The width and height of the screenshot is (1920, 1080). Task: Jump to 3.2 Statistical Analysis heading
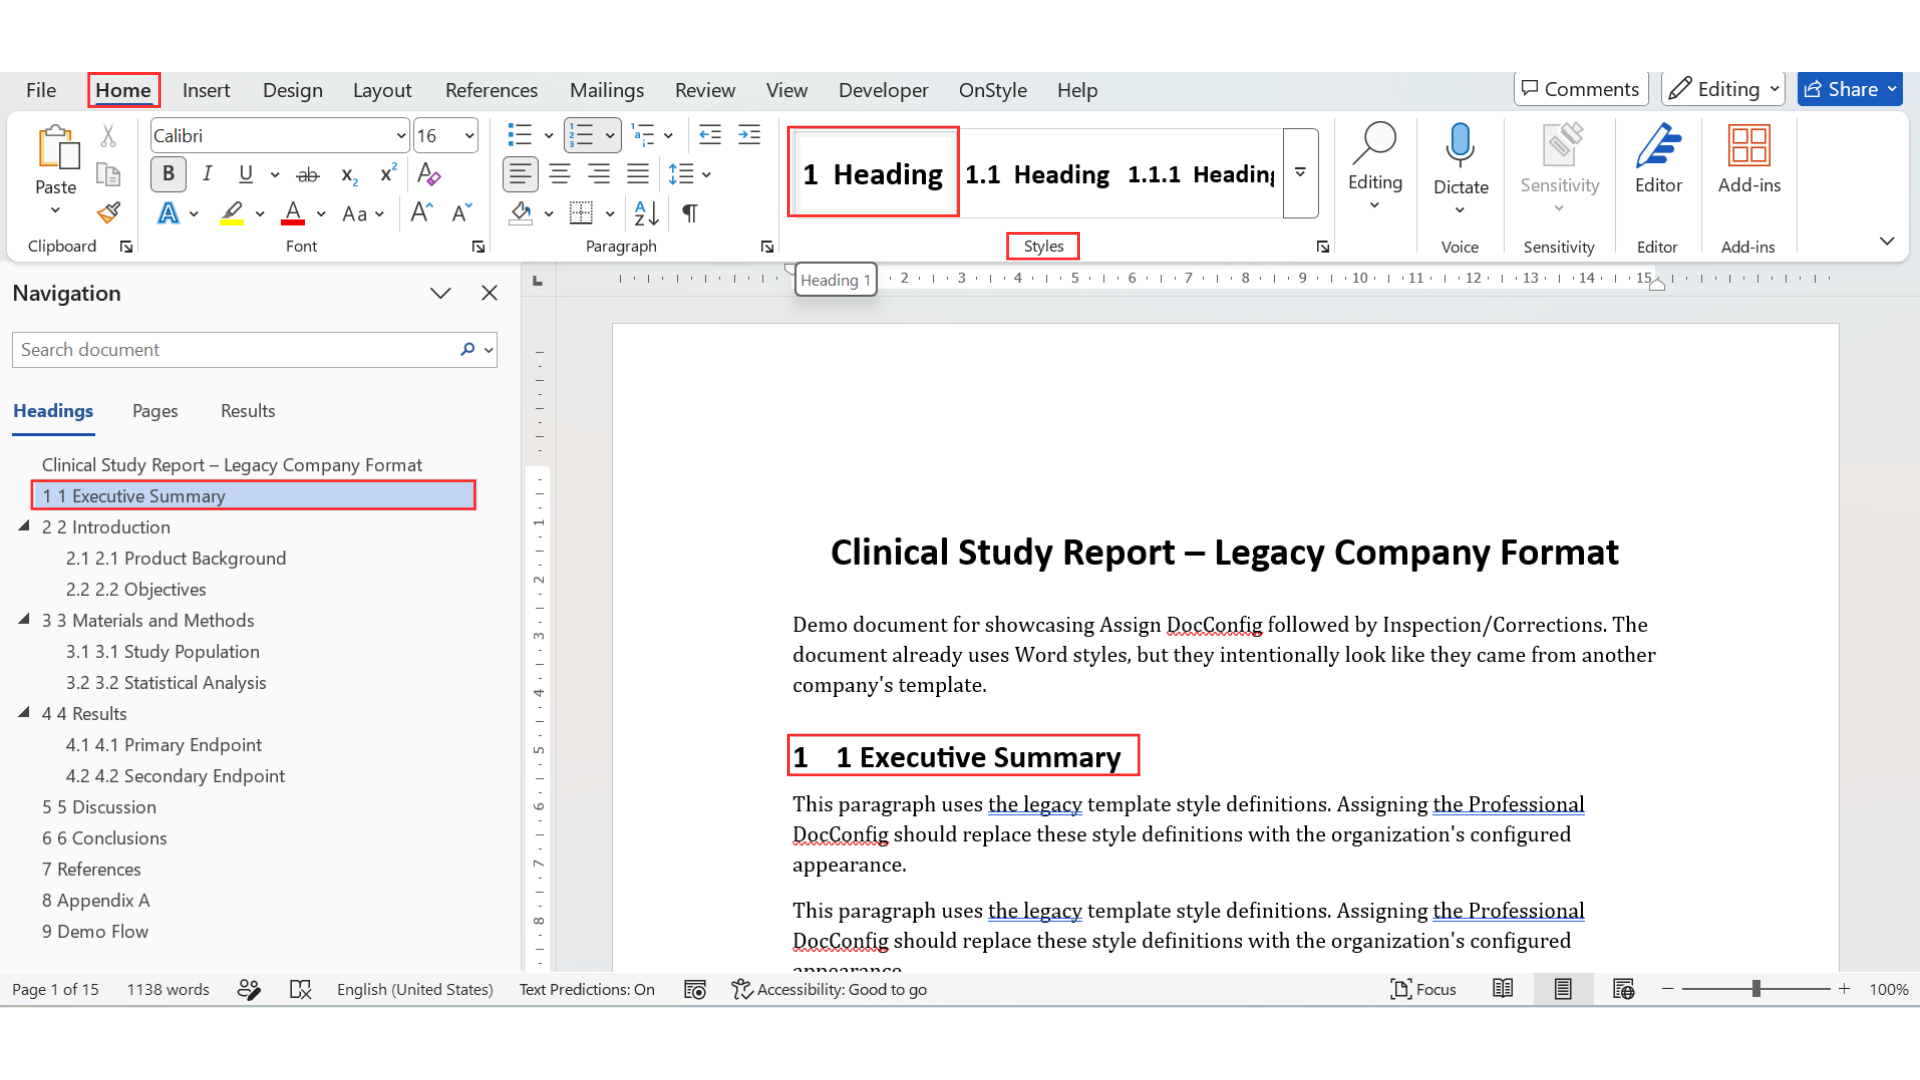pyautogui.click(x=166, y=683)
